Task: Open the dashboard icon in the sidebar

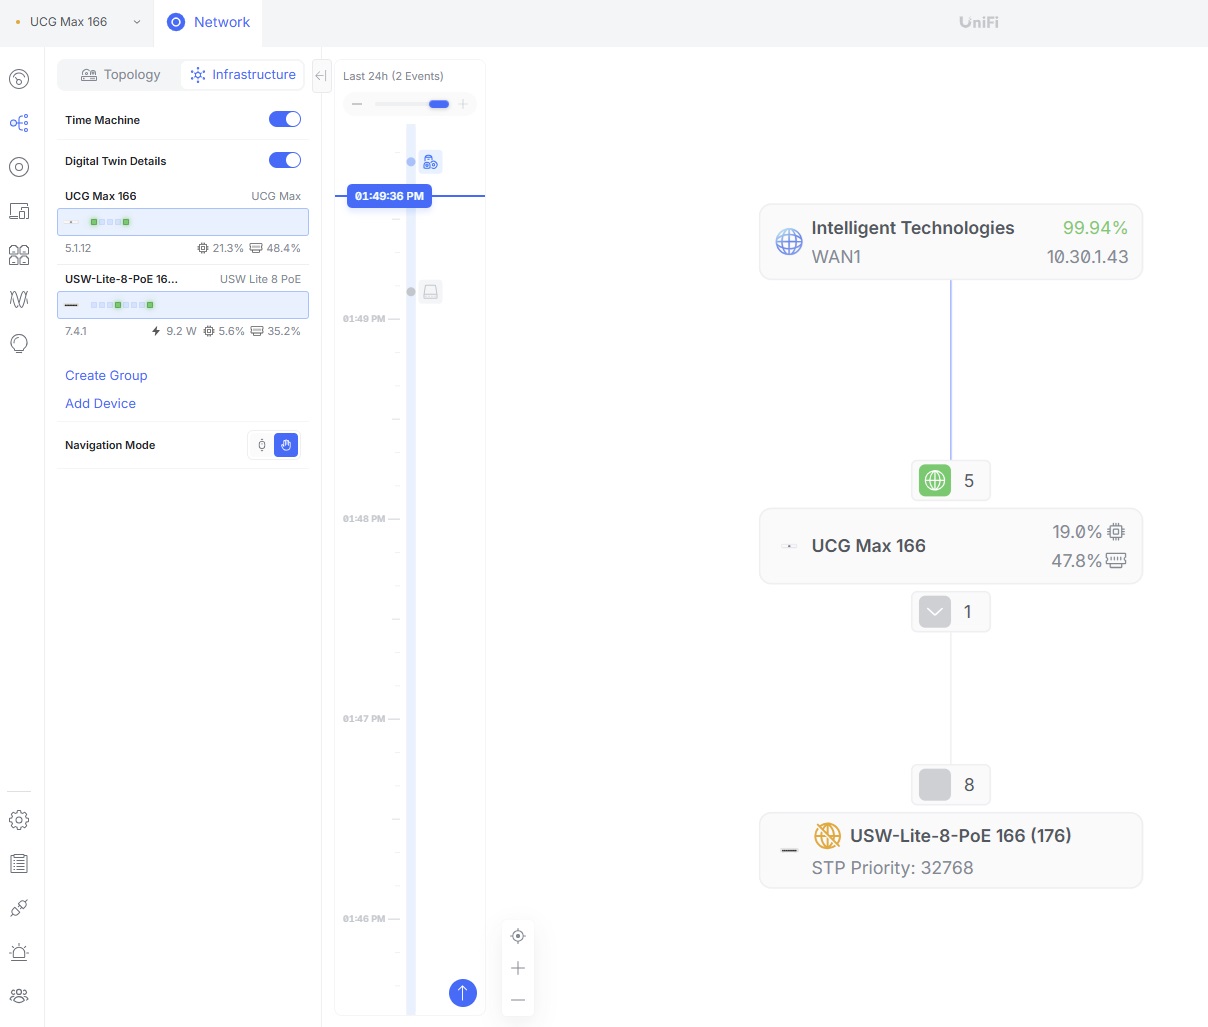Action: click(19, 79)
